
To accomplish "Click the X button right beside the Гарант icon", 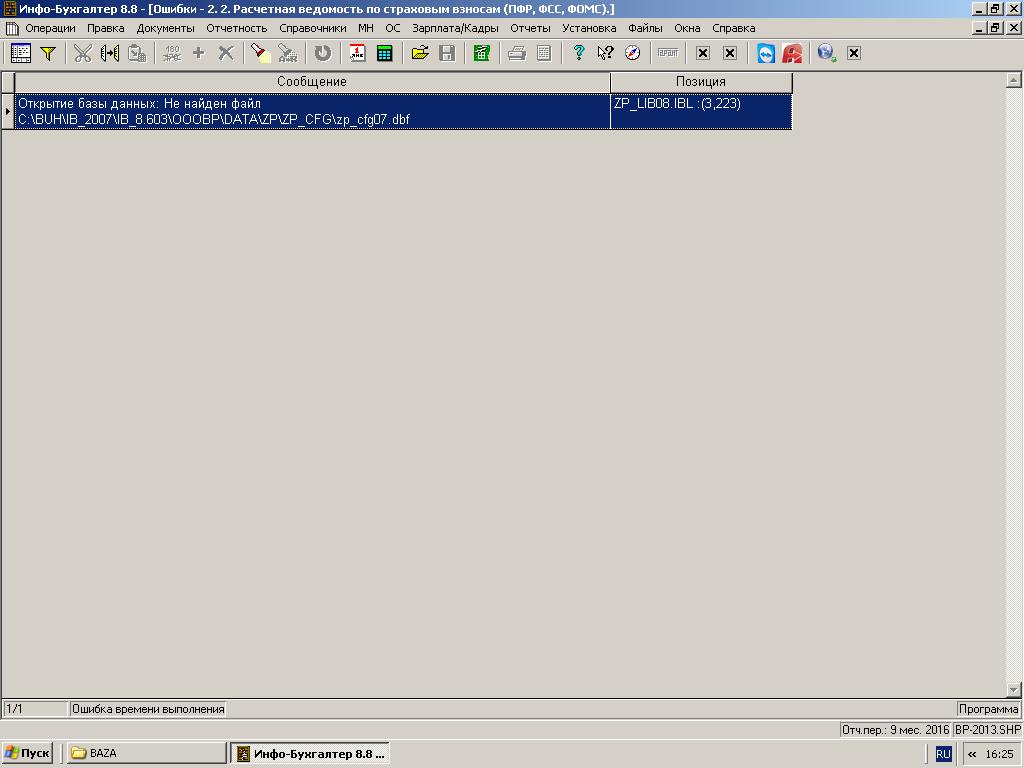I will (x=703, y=54).
